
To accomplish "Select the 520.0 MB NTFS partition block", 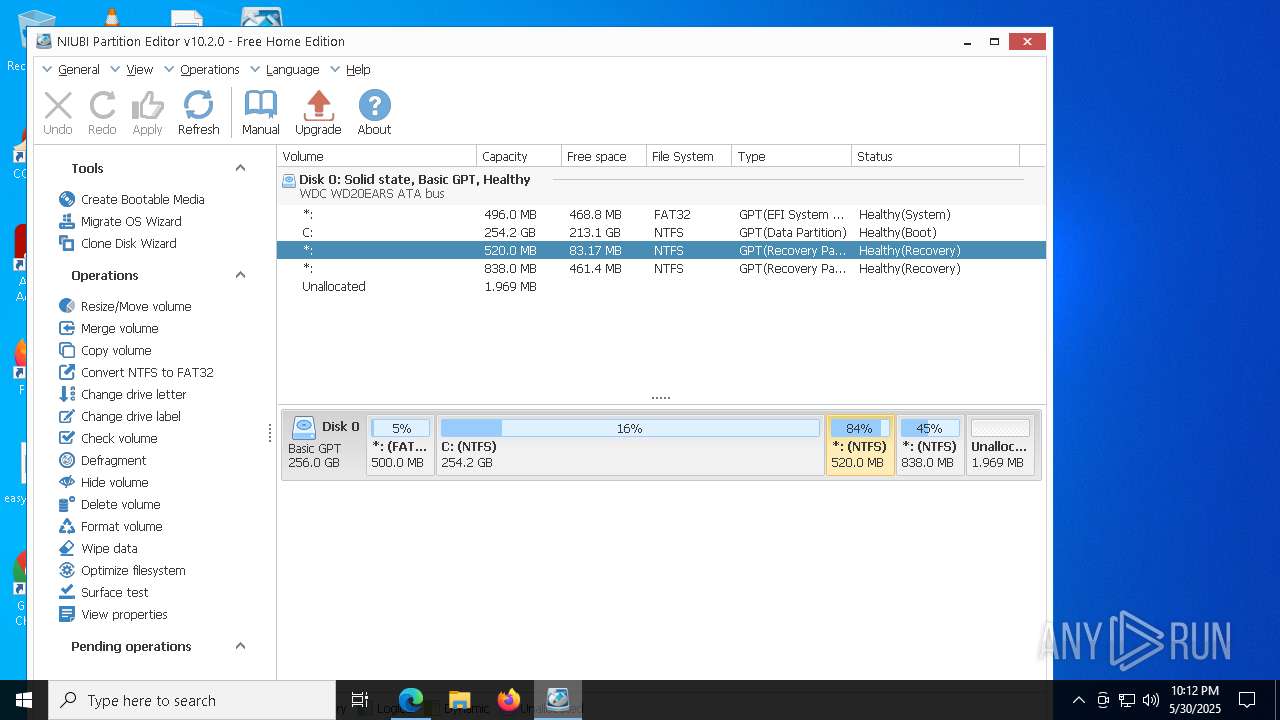I will click(x=860, y=445).
